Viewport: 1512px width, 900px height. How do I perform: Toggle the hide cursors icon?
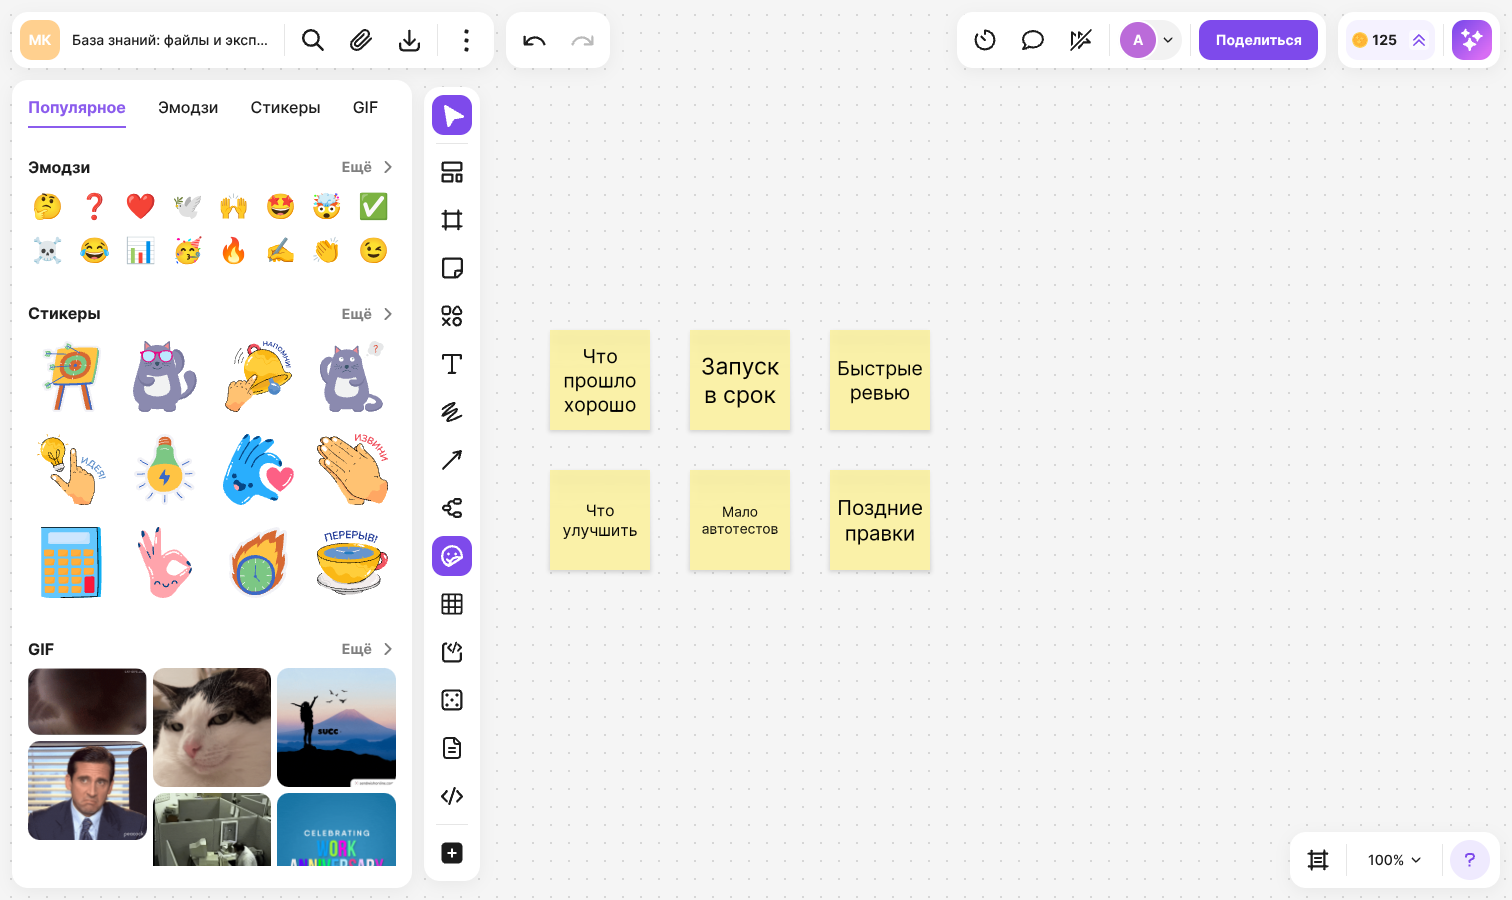pos(1080,40)
